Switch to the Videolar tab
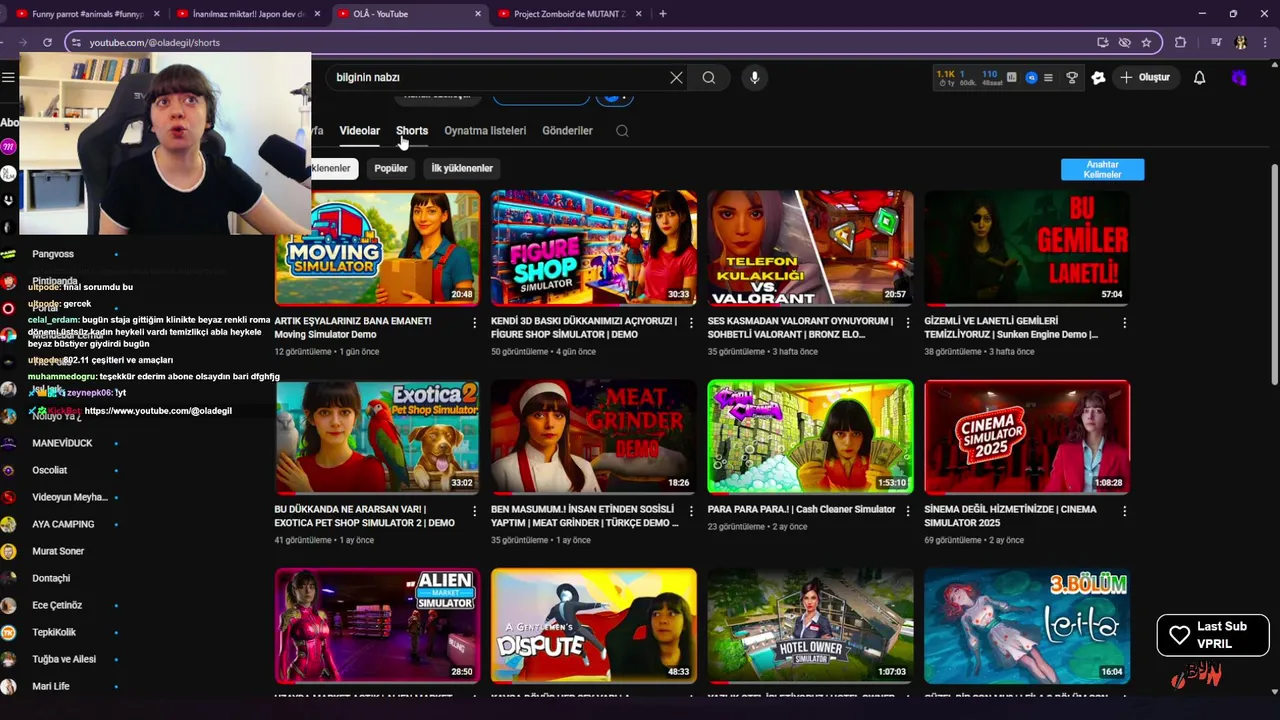The height and width of the screenshot is (720, 1280). (x=359, y=131)
